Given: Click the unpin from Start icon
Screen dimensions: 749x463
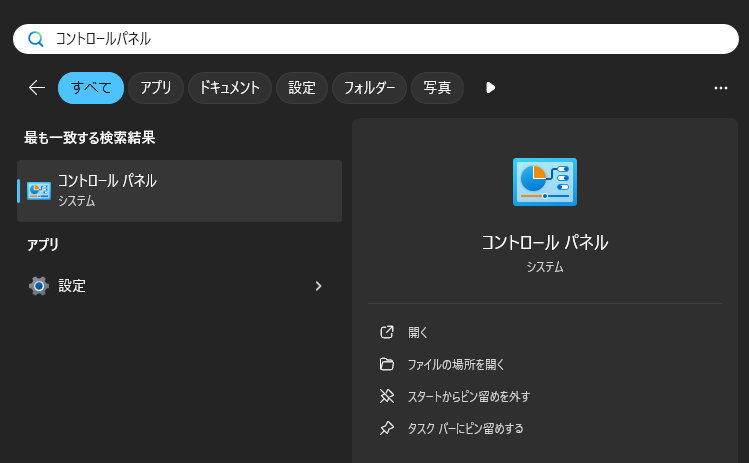Looking at the screenshot, I should click(387, 396).
